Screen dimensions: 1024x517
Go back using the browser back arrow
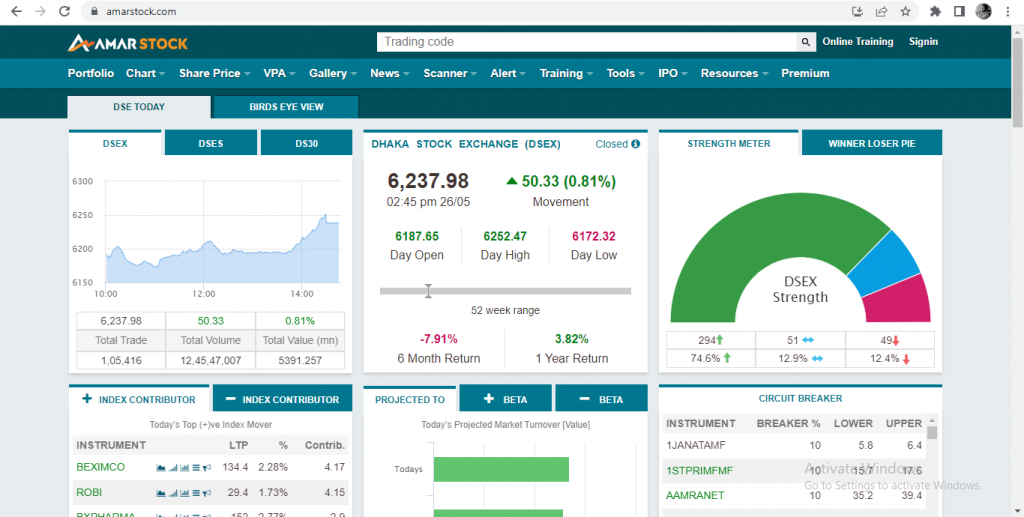[x=16, y=11]
